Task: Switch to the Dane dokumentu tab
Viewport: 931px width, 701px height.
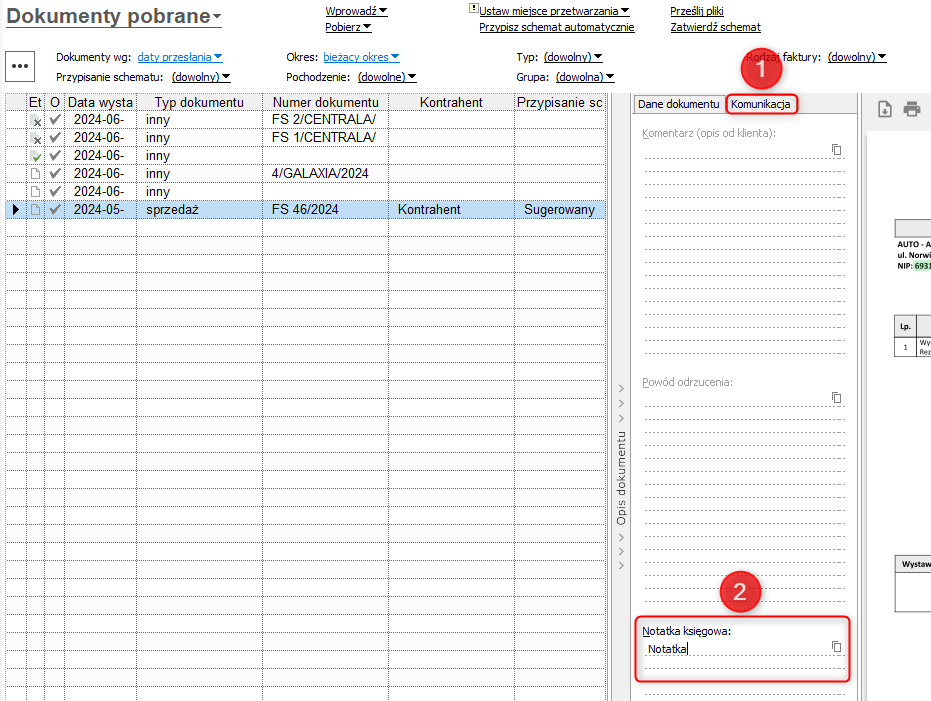Action: coord(679,104)
